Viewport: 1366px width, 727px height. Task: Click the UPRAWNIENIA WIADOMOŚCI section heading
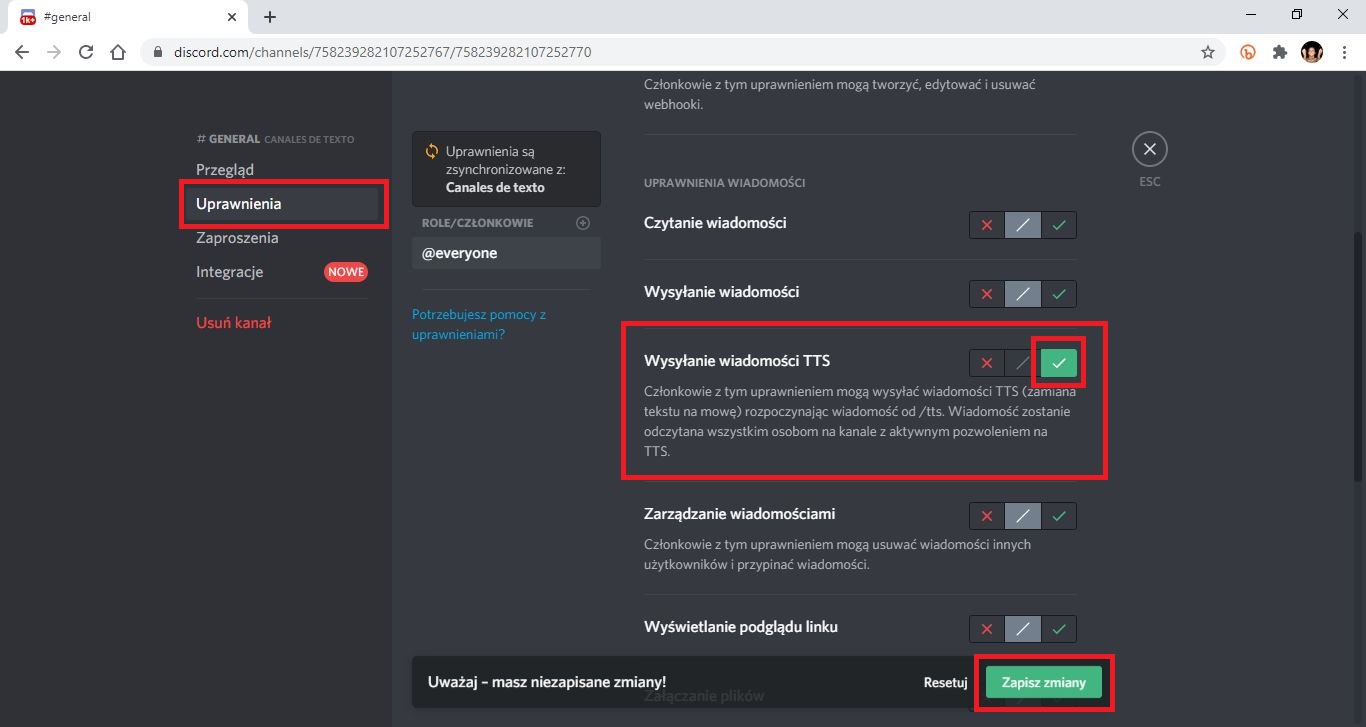tap(724, 183)
